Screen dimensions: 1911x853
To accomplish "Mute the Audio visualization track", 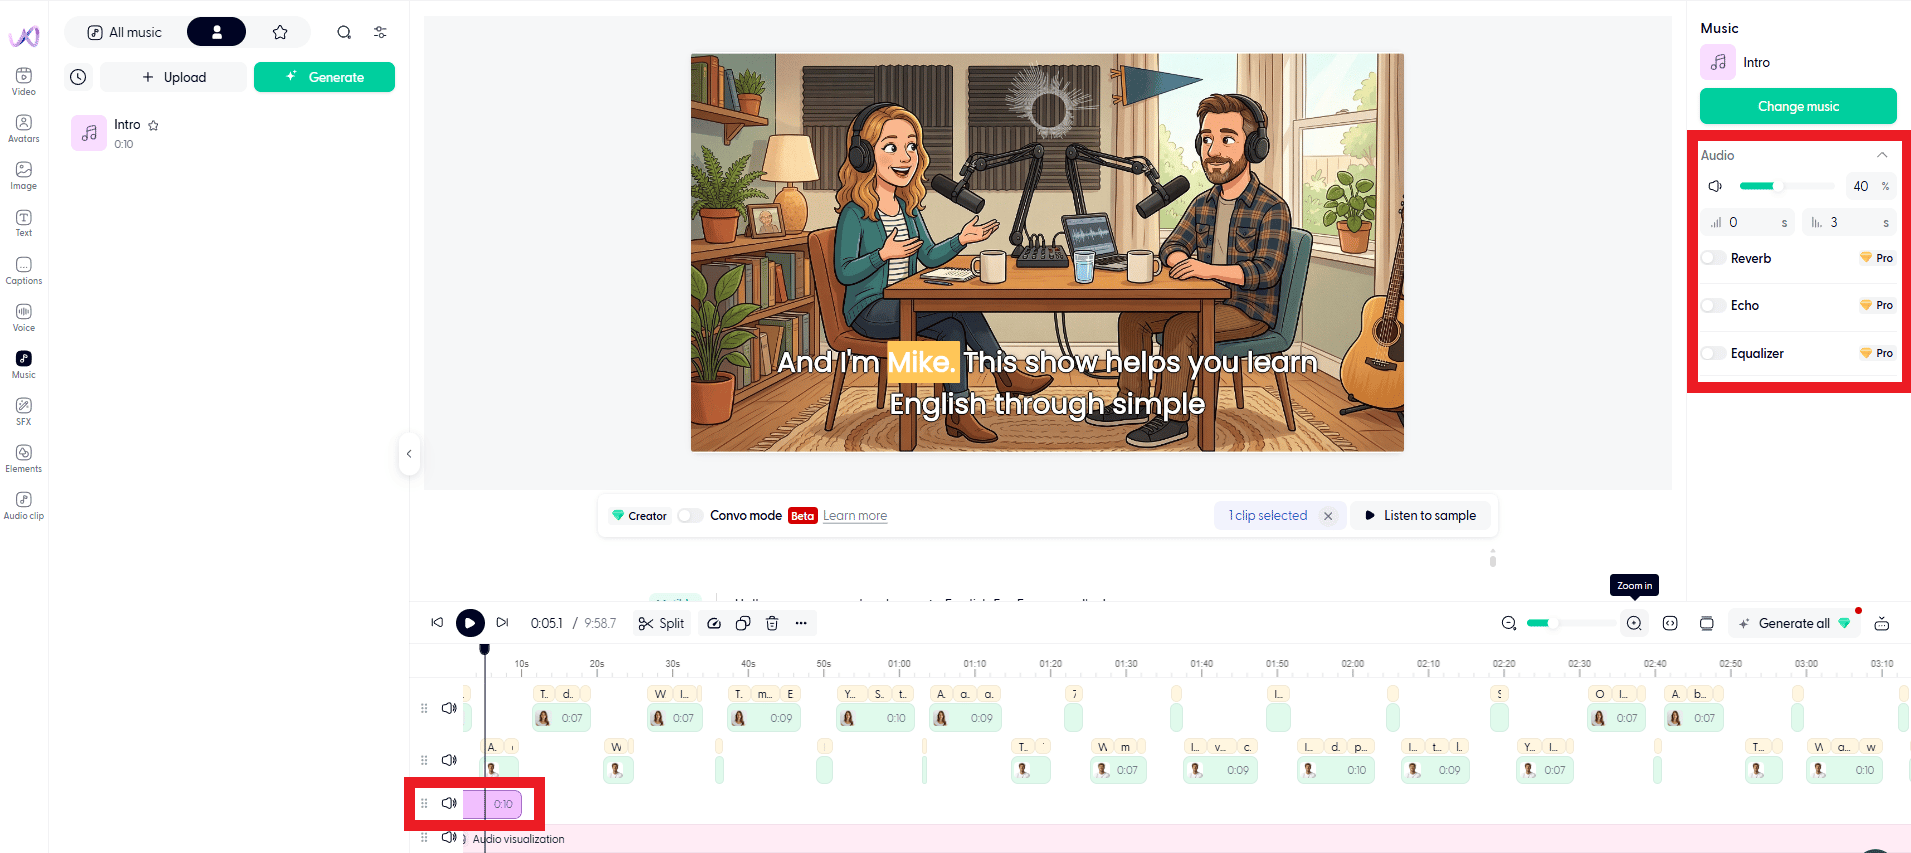I will [449, 838].
